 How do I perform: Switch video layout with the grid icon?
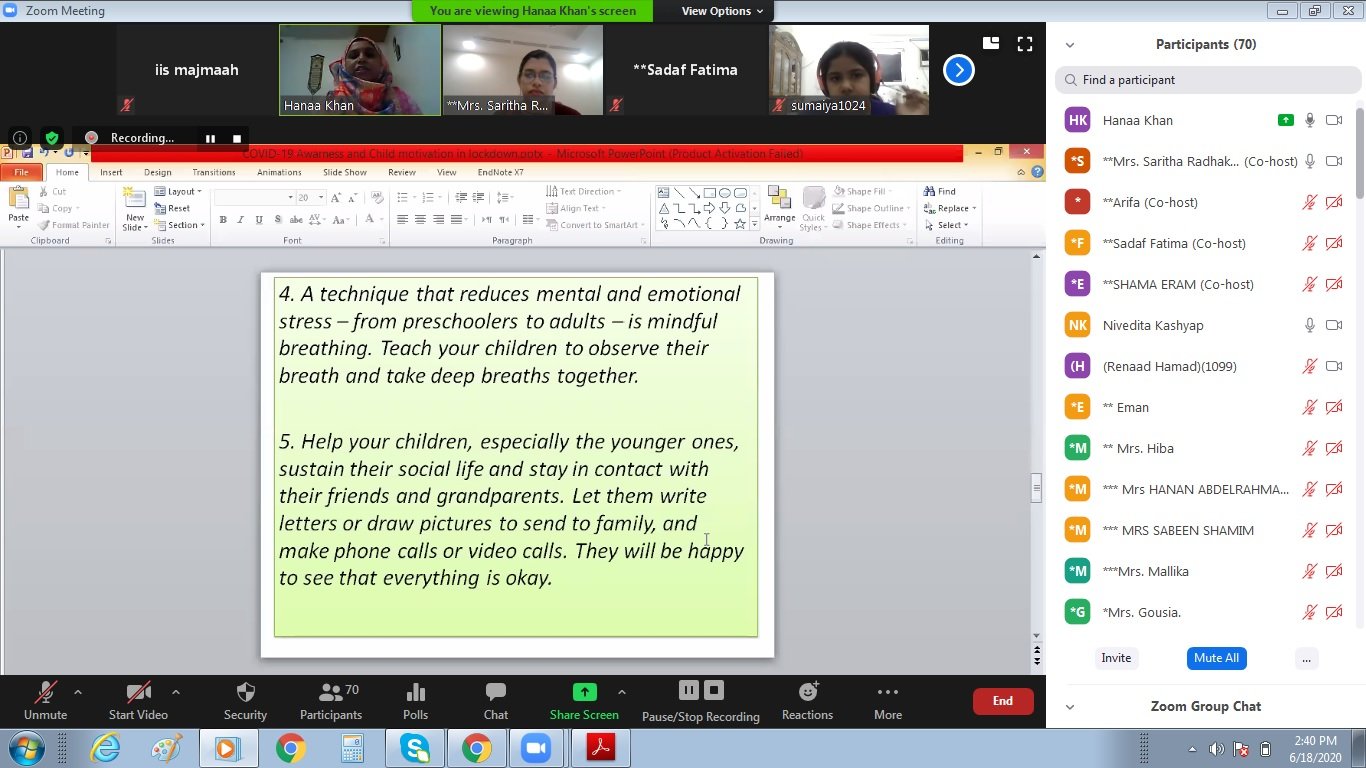pos(991,43)
